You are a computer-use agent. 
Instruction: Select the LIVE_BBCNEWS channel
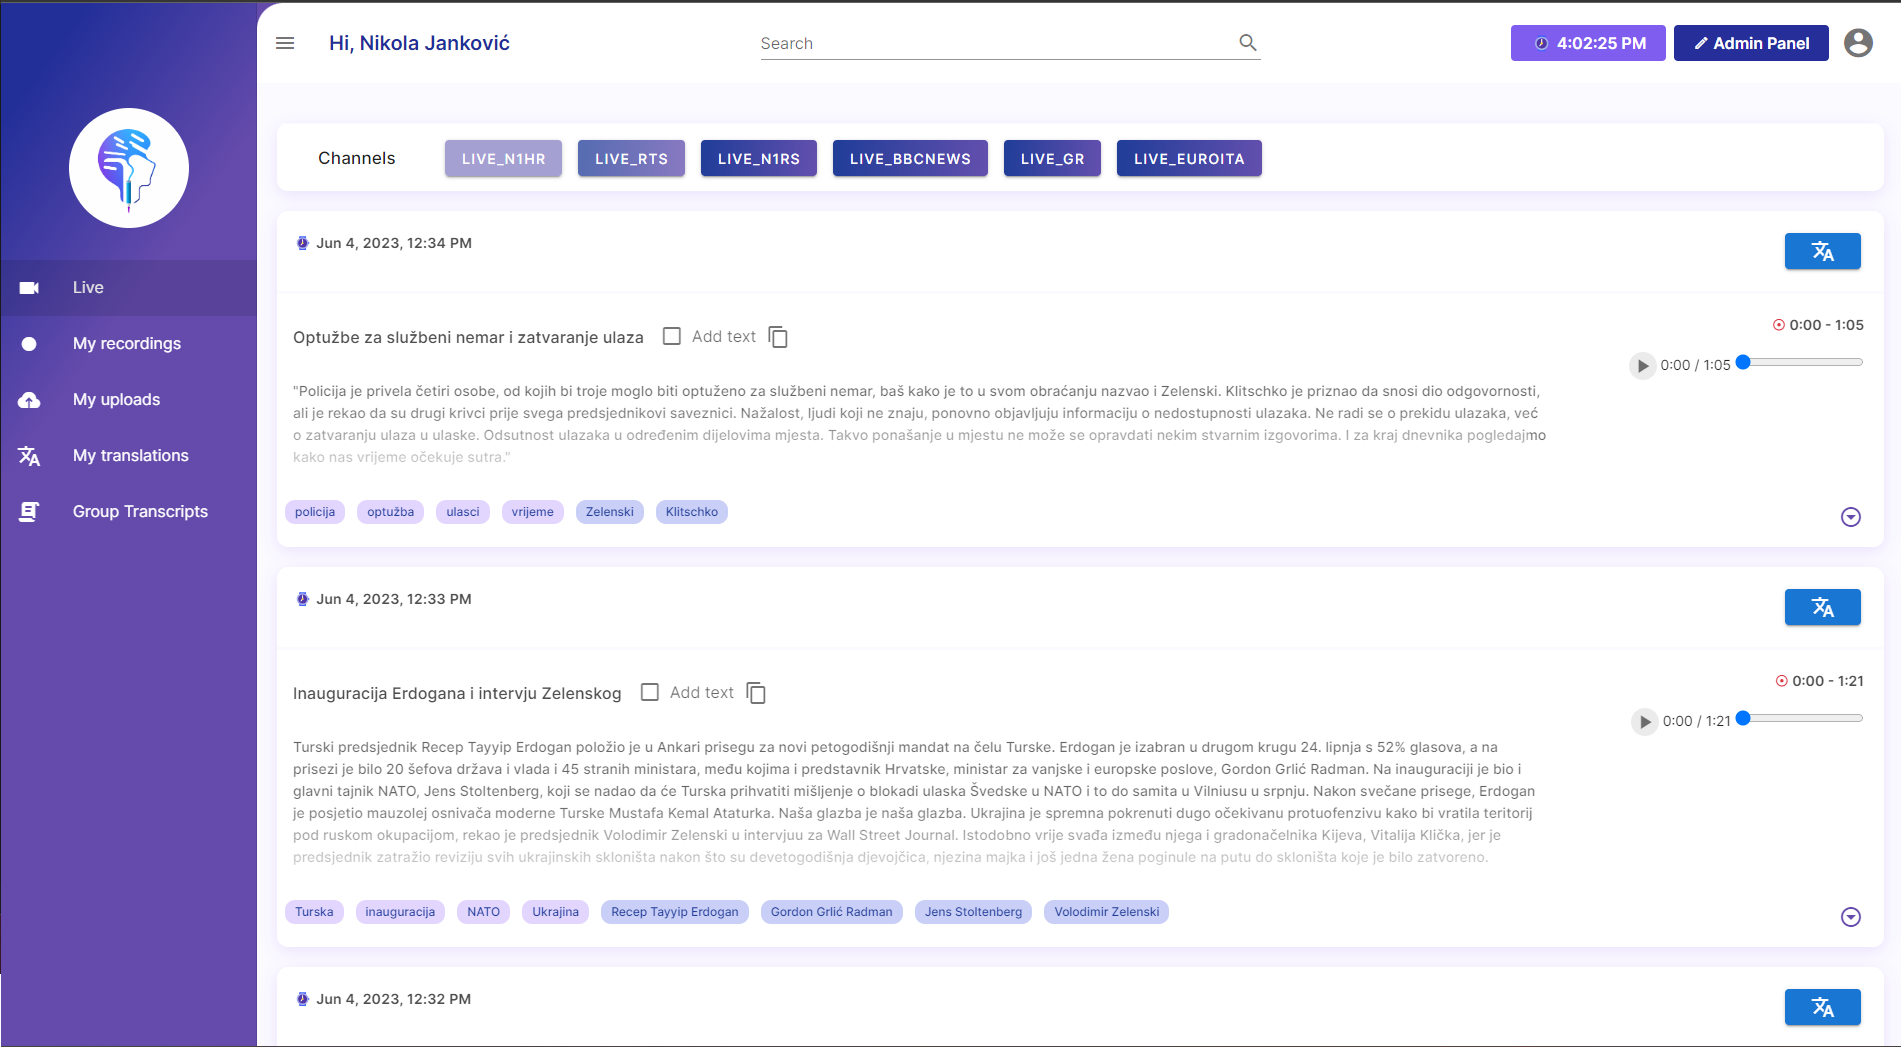[x=909, y=159]
